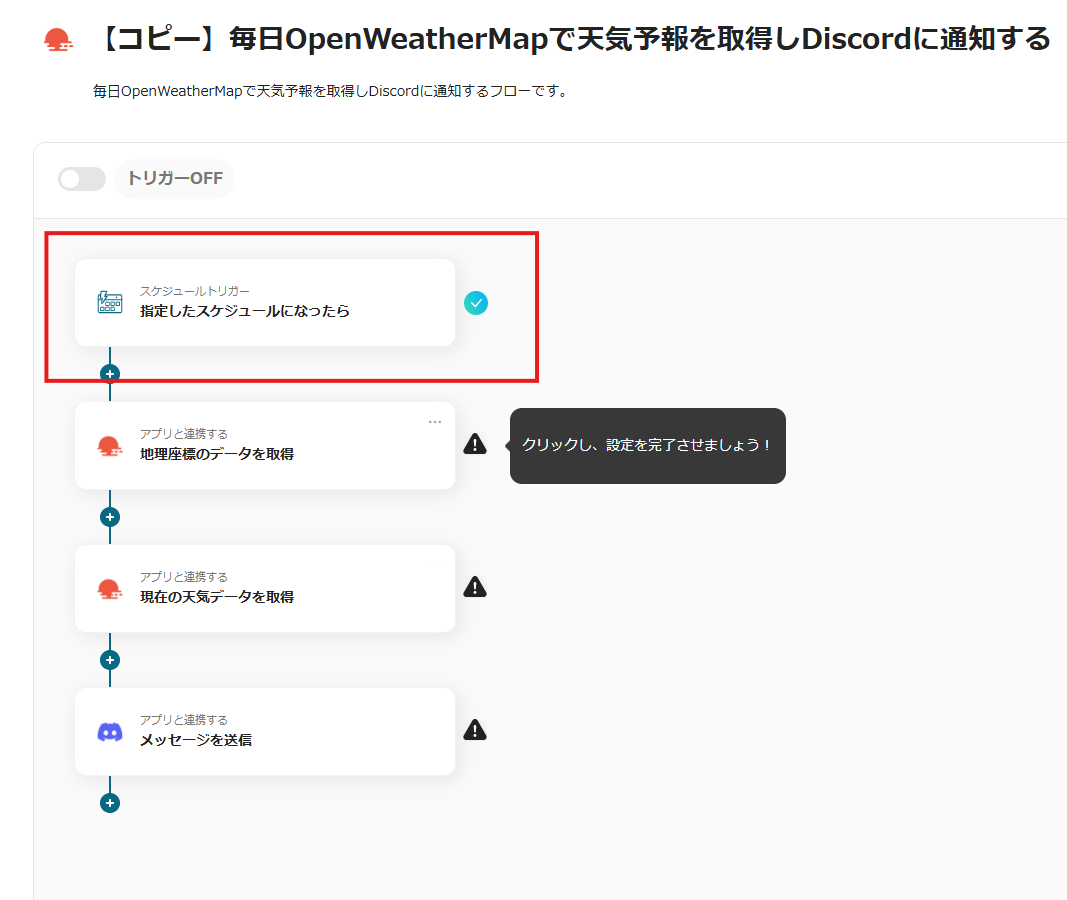Click アプリと連携する label above メッセージを送信
The height and width of the screenshot is (900, 1067).
(184, 720)
